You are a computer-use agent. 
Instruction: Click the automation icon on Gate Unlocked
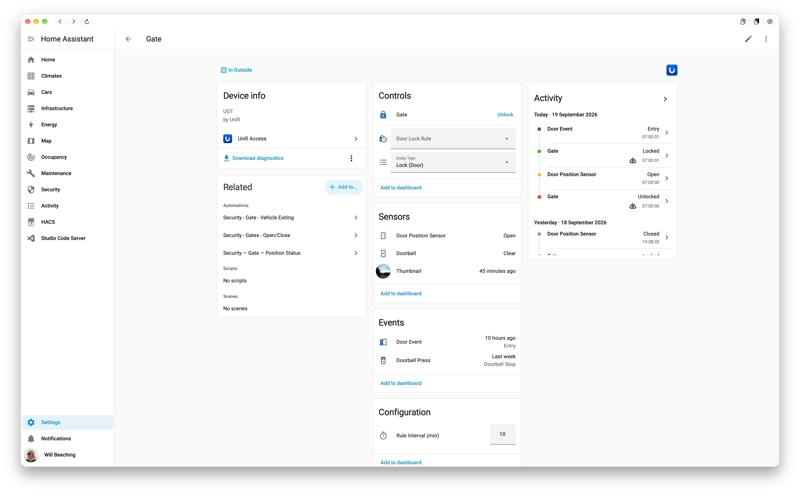point(633,206)
